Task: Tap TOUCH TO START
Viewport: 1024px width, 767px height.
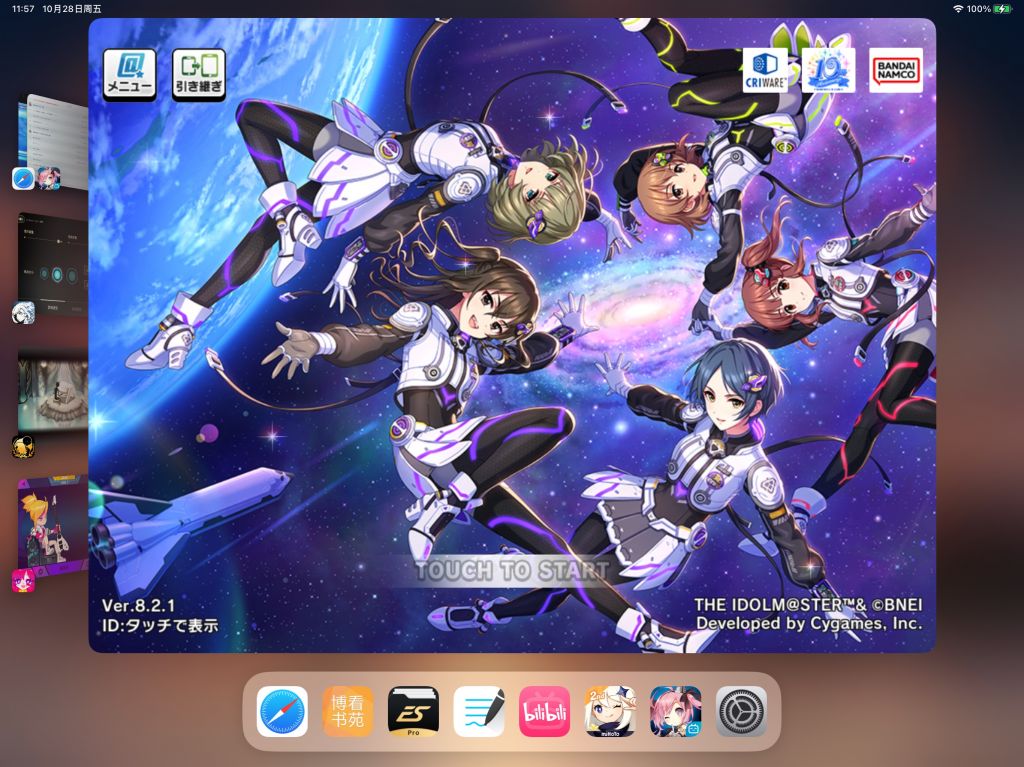Action: [x=511, y=570]
